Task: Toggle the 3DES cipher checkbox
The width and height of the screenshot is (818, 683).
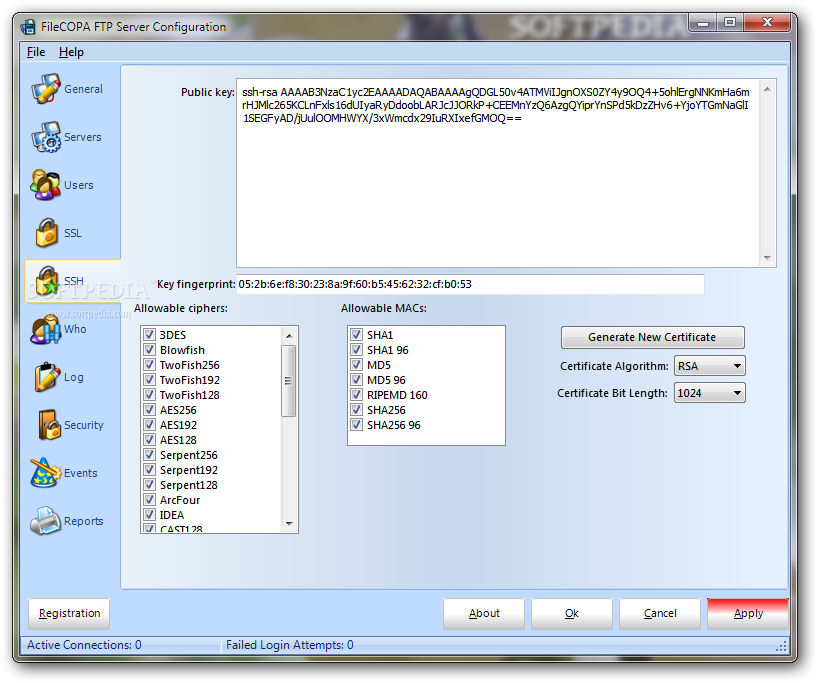Action: 150,334
